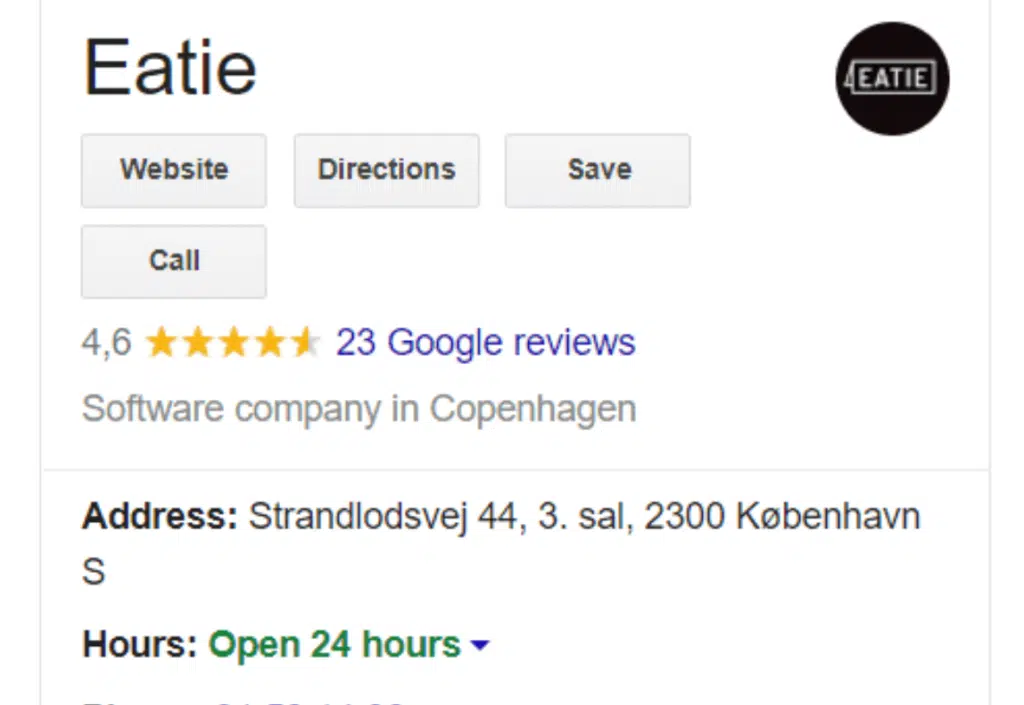
Task: Click the first gold rating star
Action: click(x=161, y=343)
